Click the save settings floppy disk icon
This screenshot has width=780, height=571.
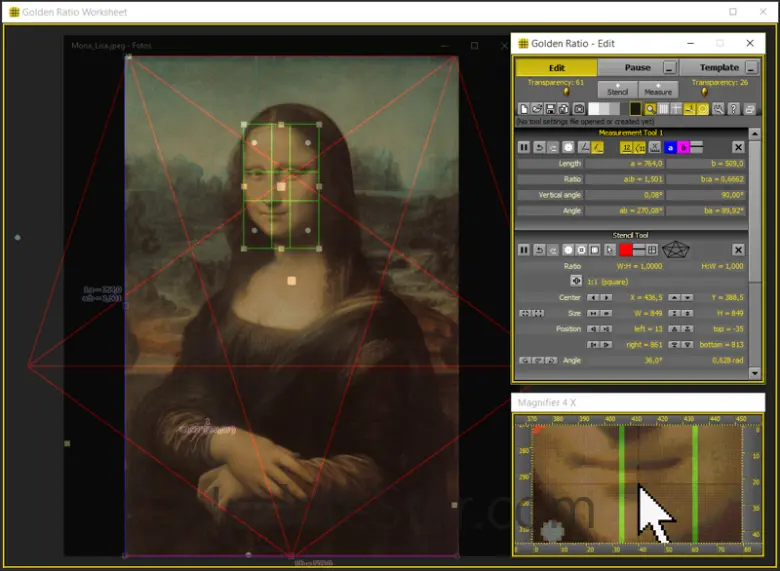[550, 109]
